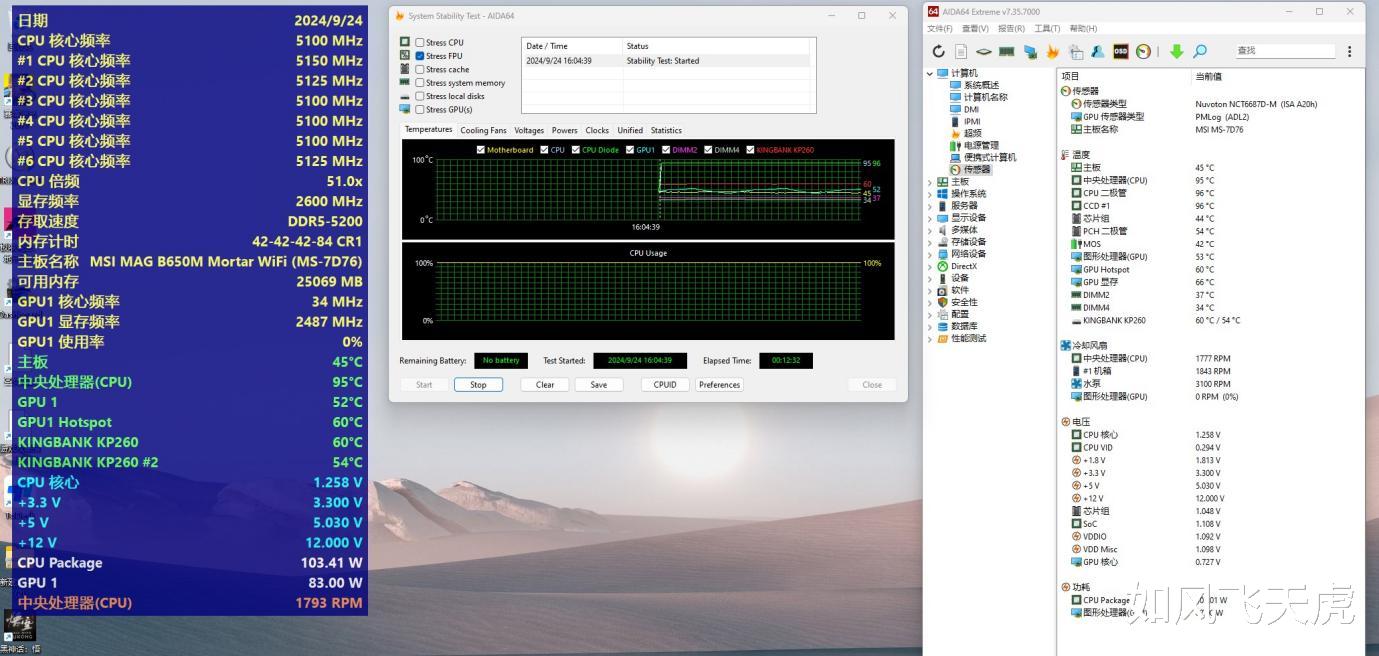The height and width of the screenshot is (656, 1379).
Task: Switch to the Clocks tab
Action: pos(597,130)
